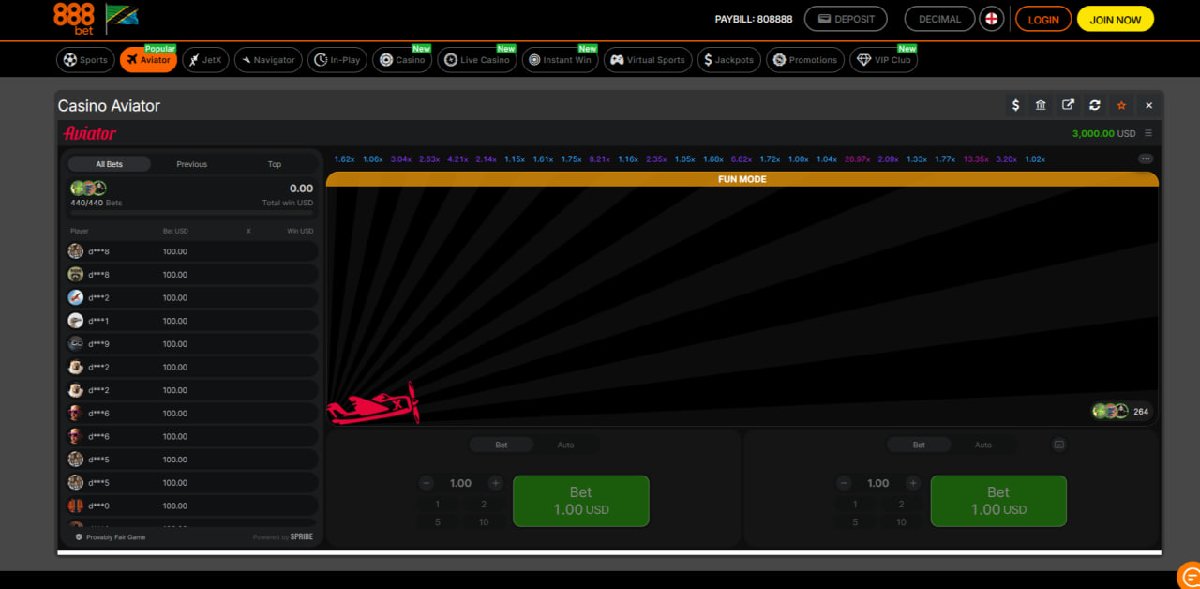1200x589 pixels.
Task: Open the Promotions page
Action: tap(805, 60)
